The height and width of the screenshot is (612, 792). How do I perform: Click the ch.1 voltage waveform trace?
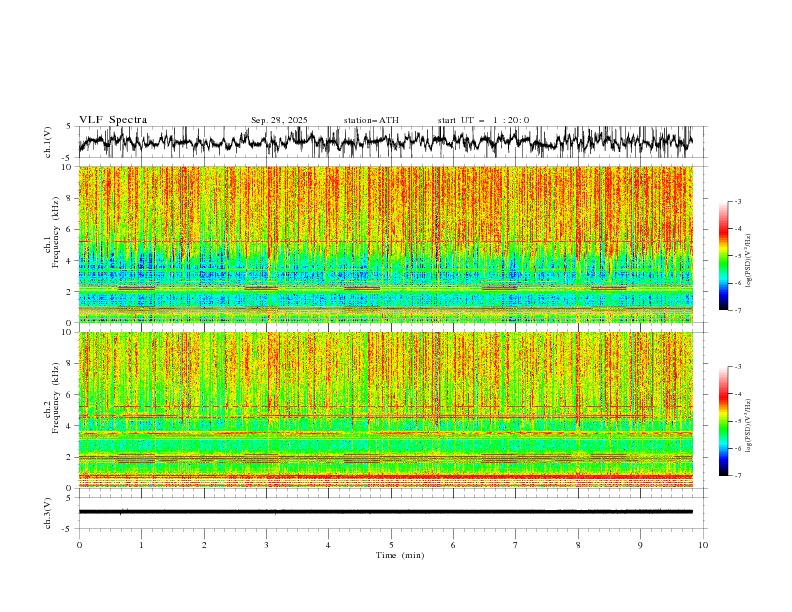[385, 142]
